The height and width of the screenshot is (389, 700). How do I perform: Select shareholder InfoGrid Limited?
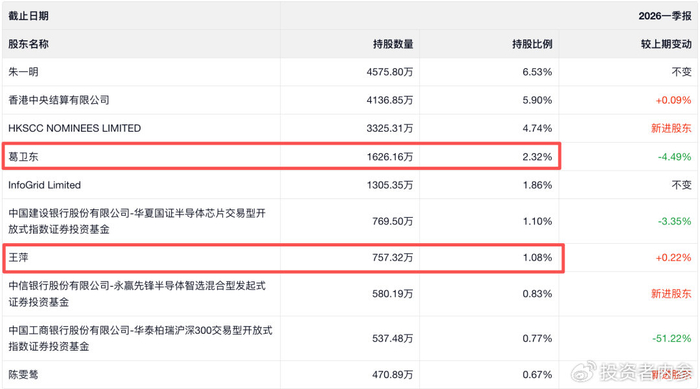pyautogui.click(x=45, y=185)
